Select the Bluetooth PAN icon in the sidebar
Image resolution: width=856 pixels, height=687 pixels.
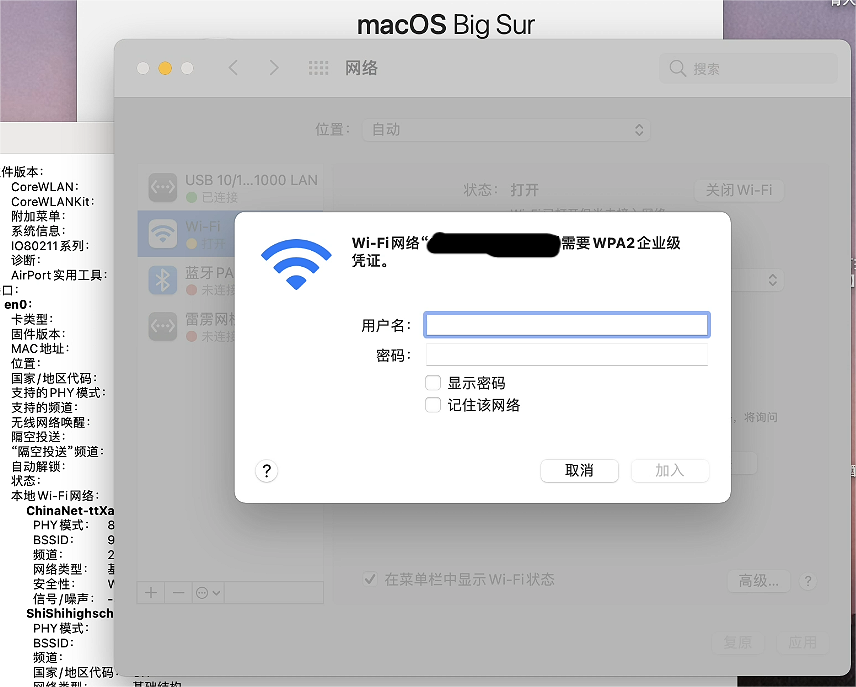pyautogui.click(x=163, y=280)
